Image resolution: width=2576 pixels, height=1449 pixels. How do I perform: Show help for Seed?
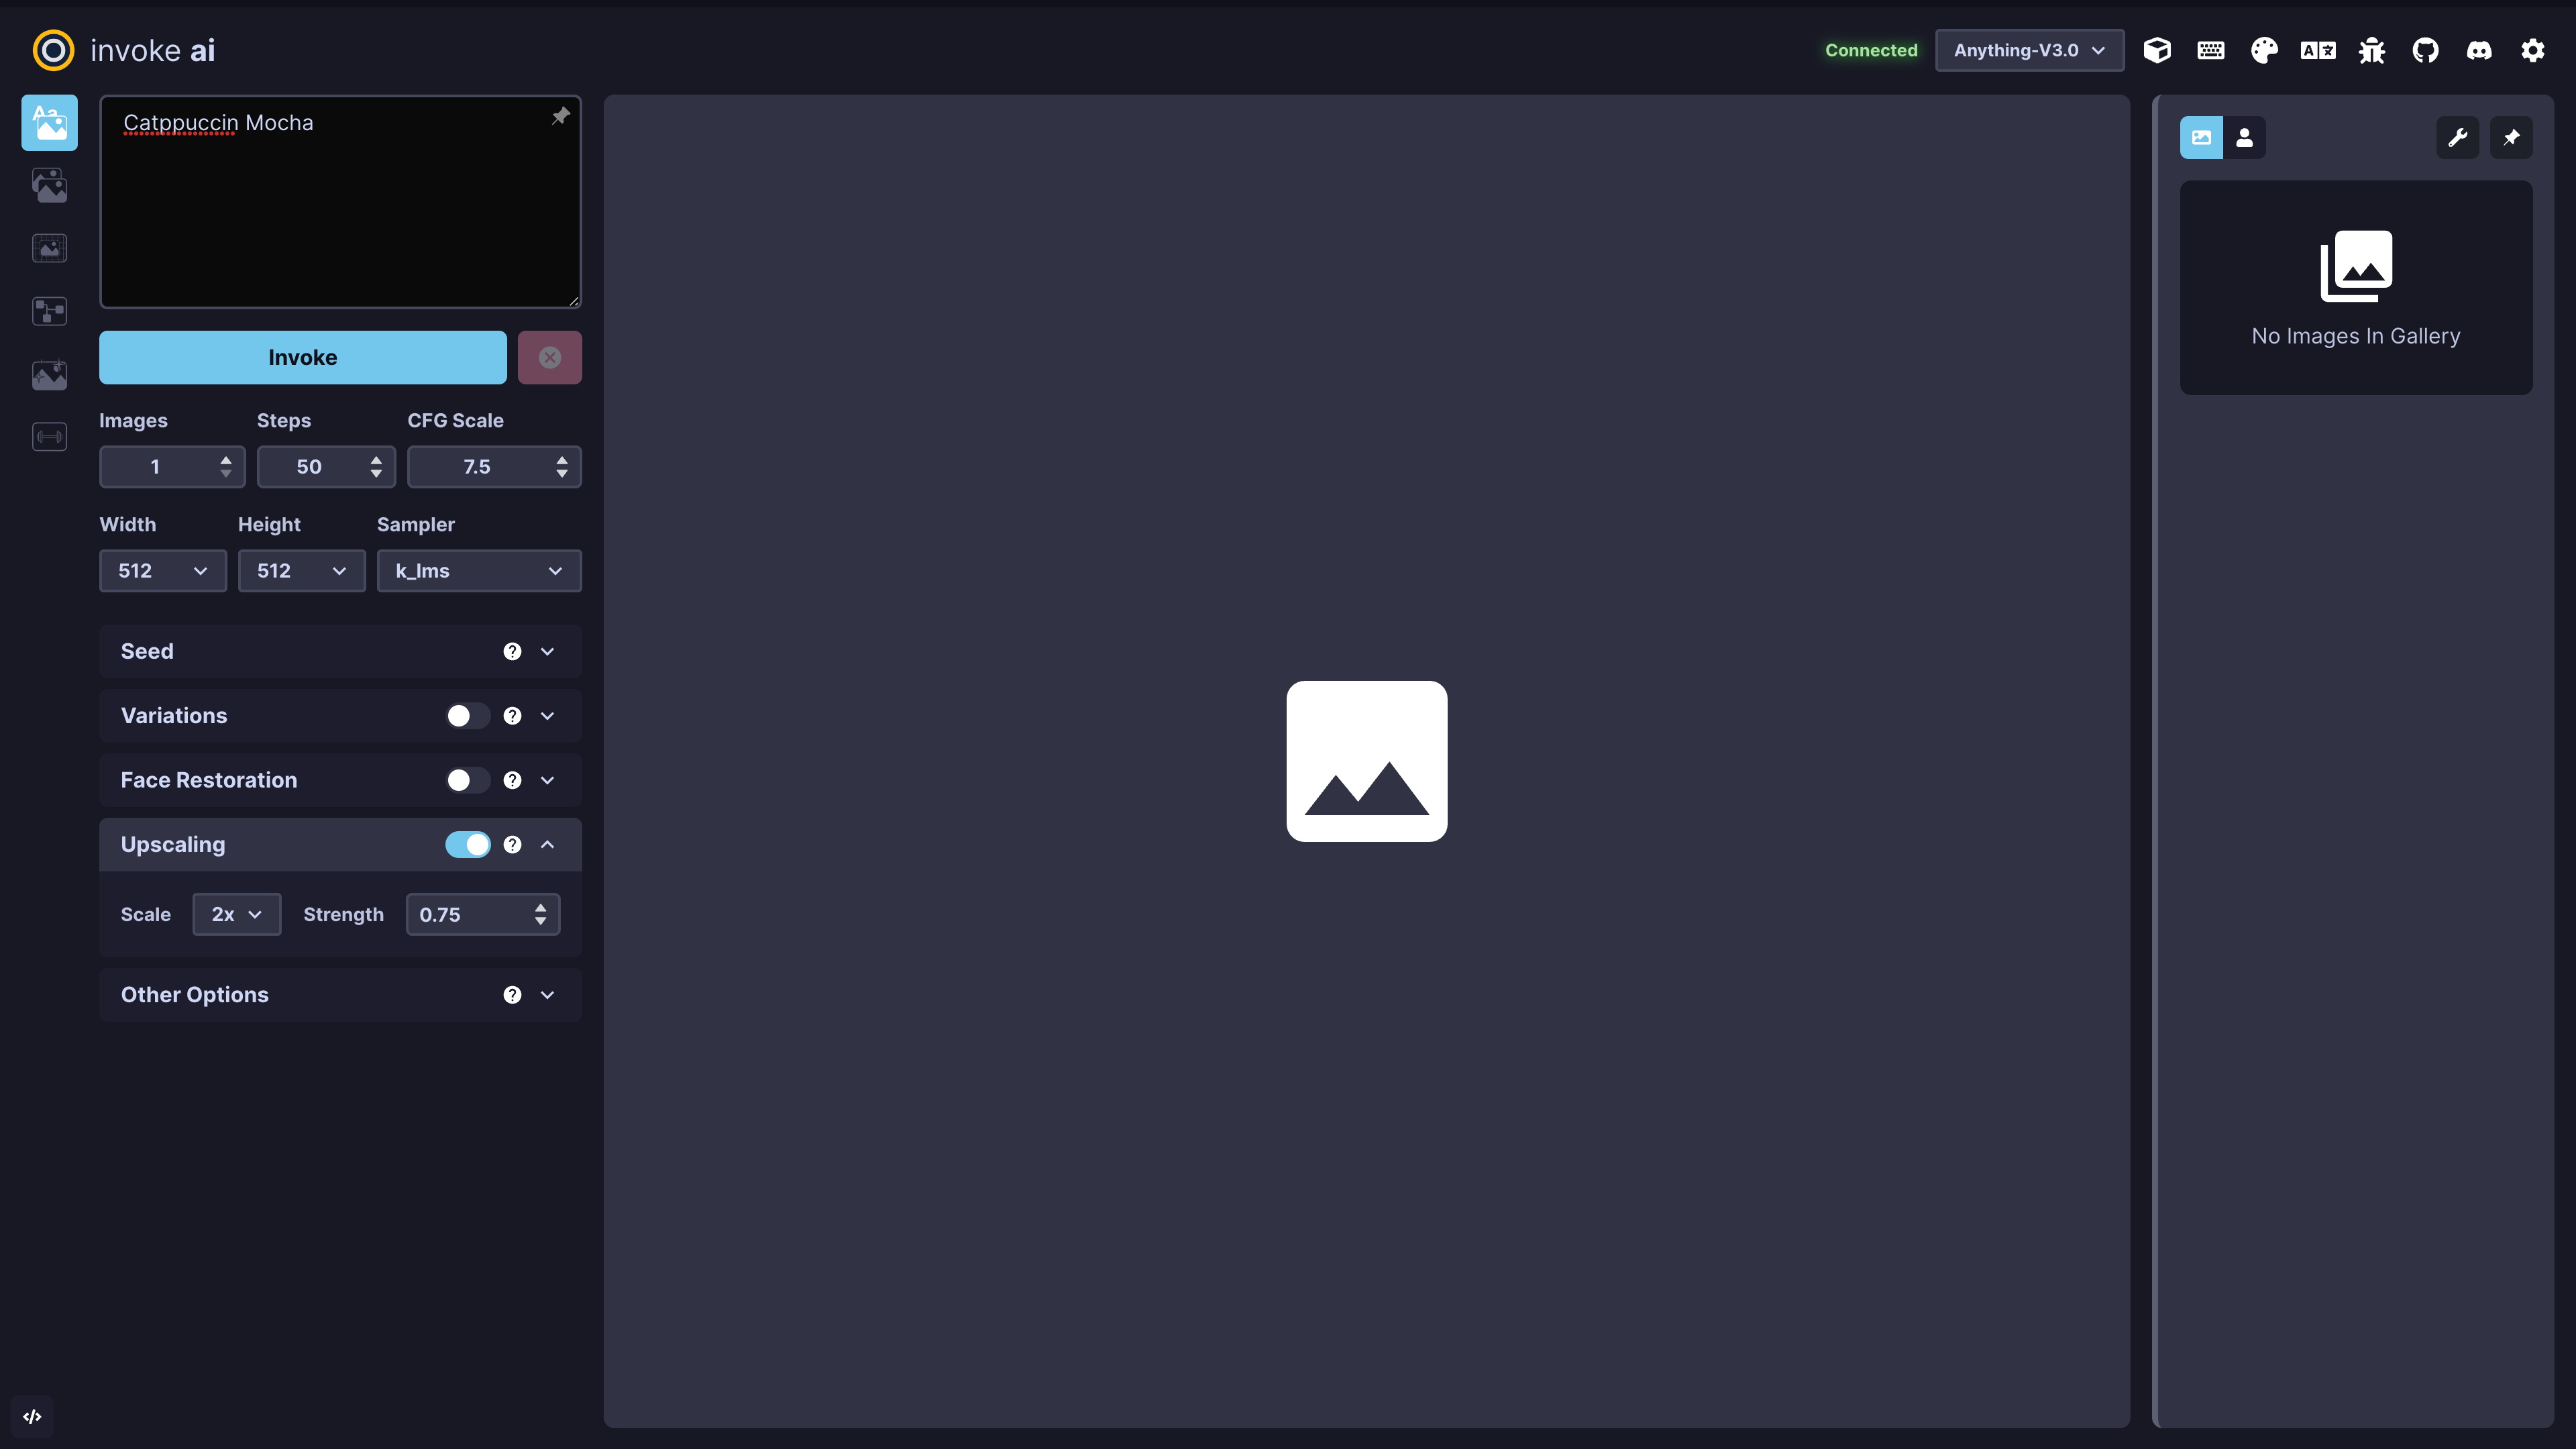pos(512,651)
